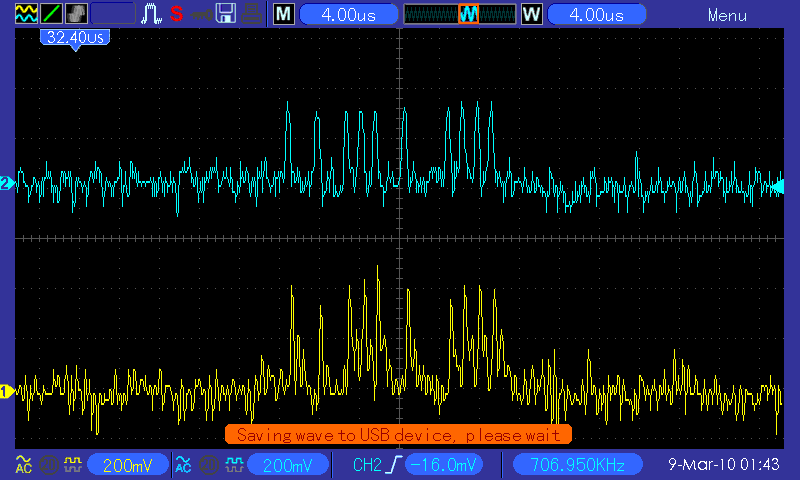Click the orange Saving wave to USB message
Screen dimensions: 800x480
click(x=398, y=435)
